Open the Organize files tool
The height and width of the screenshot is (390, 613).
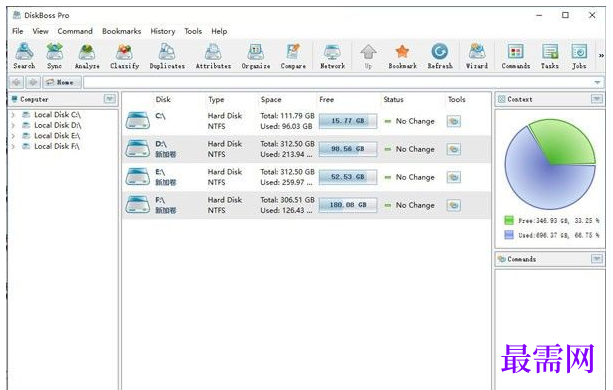pyautogui.click(x=256, y=56)
